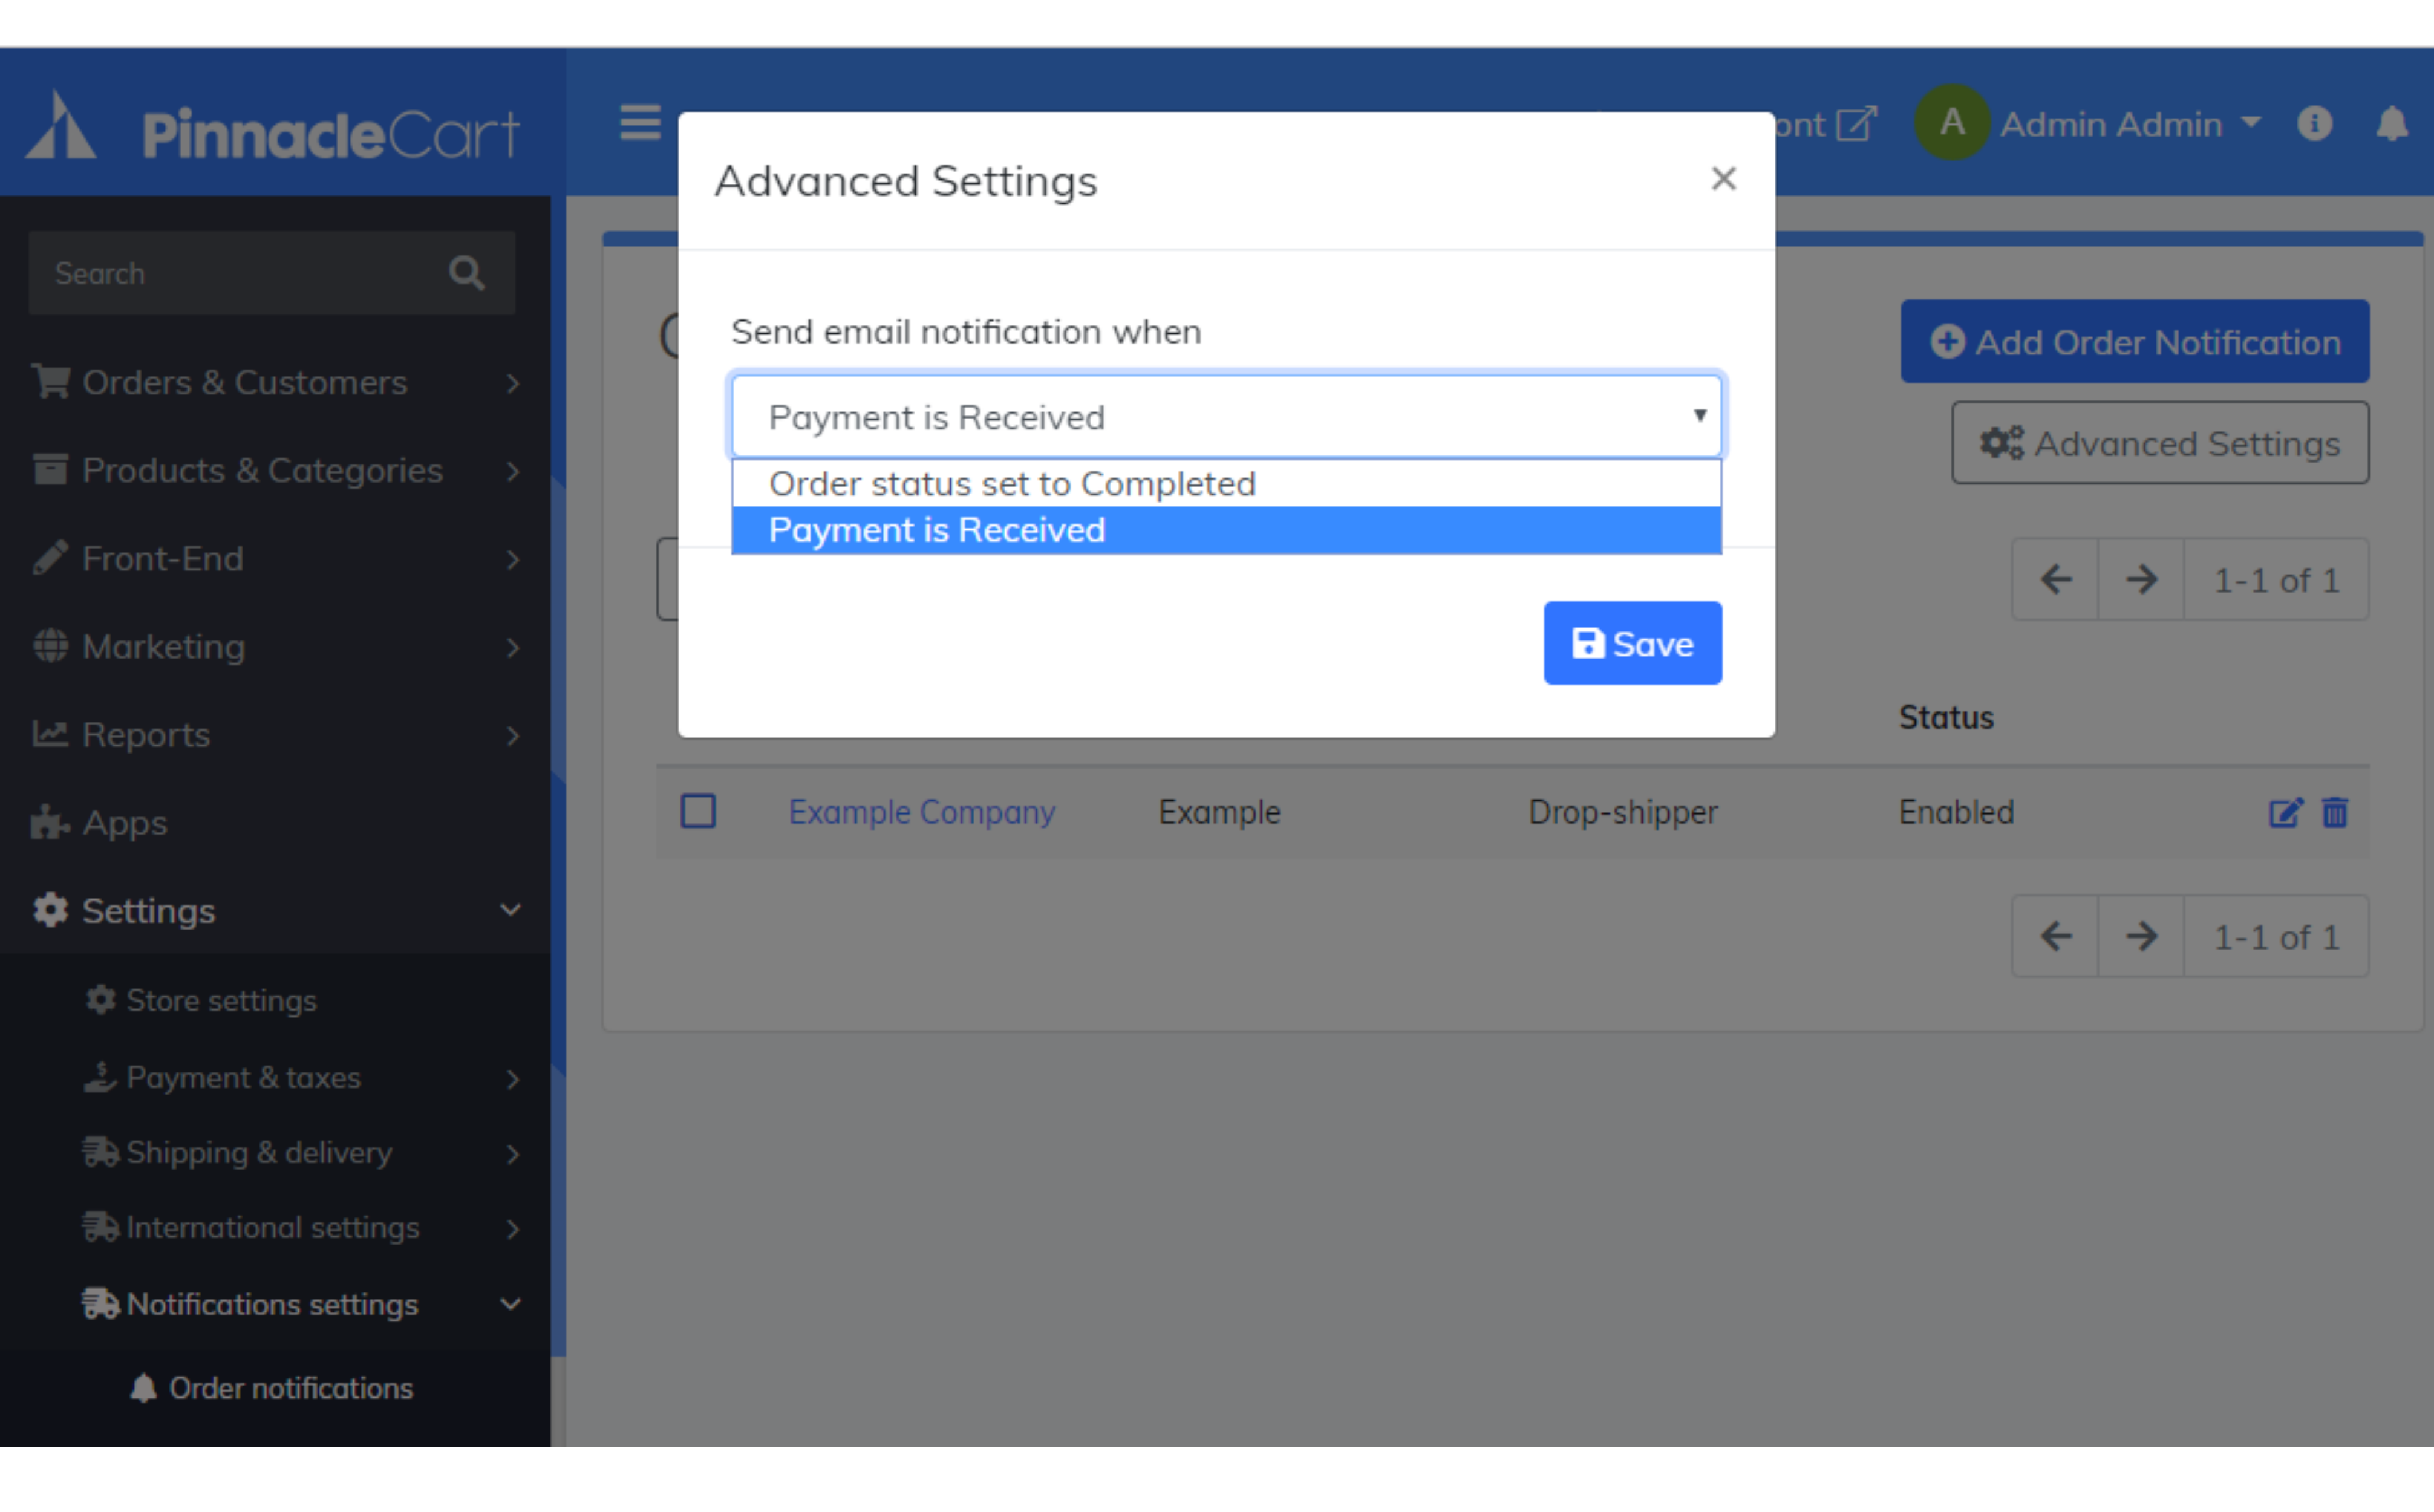Check the Example Company row checkbox
The width and height of the screenshot is (2434, 1512).
pos(698,811)
